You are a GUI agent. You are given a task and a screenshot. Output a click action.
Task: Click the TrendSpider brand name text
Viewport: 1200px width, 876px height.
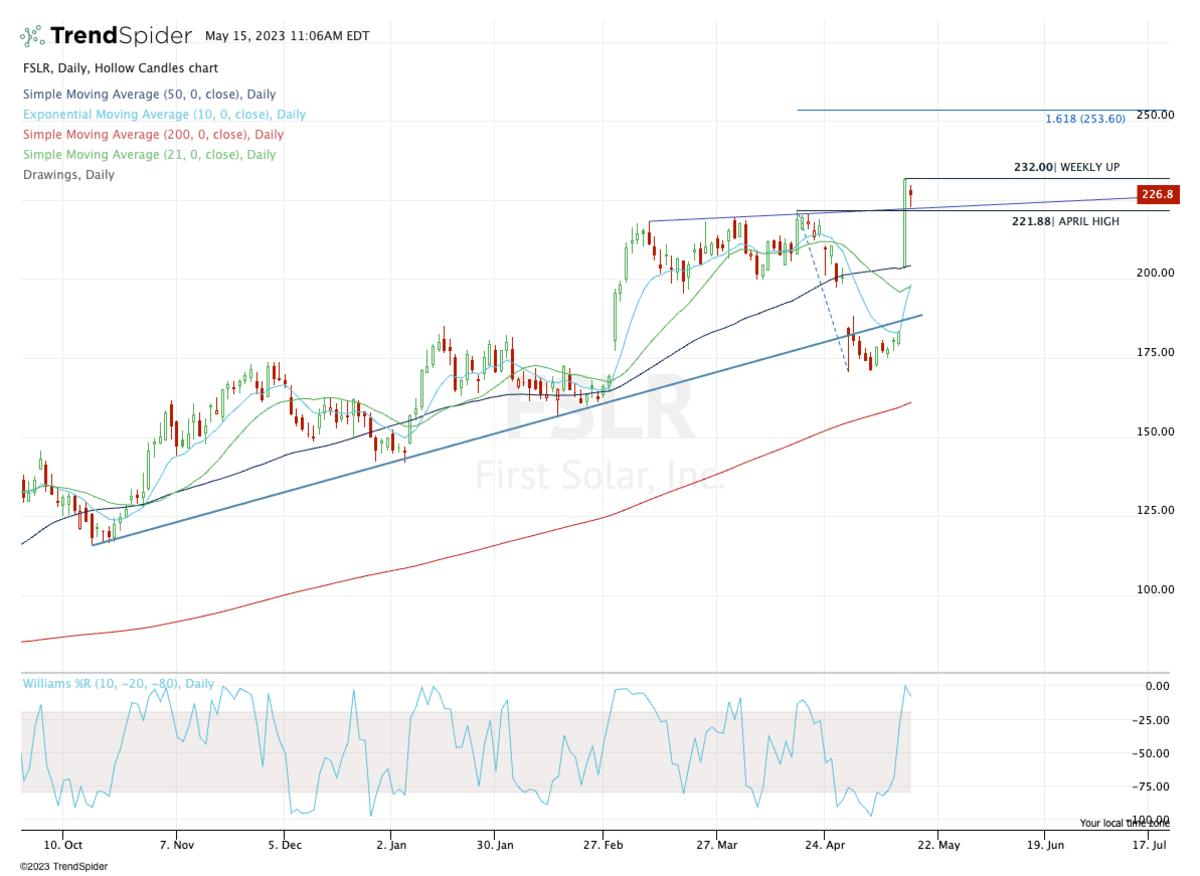point(120,37)
